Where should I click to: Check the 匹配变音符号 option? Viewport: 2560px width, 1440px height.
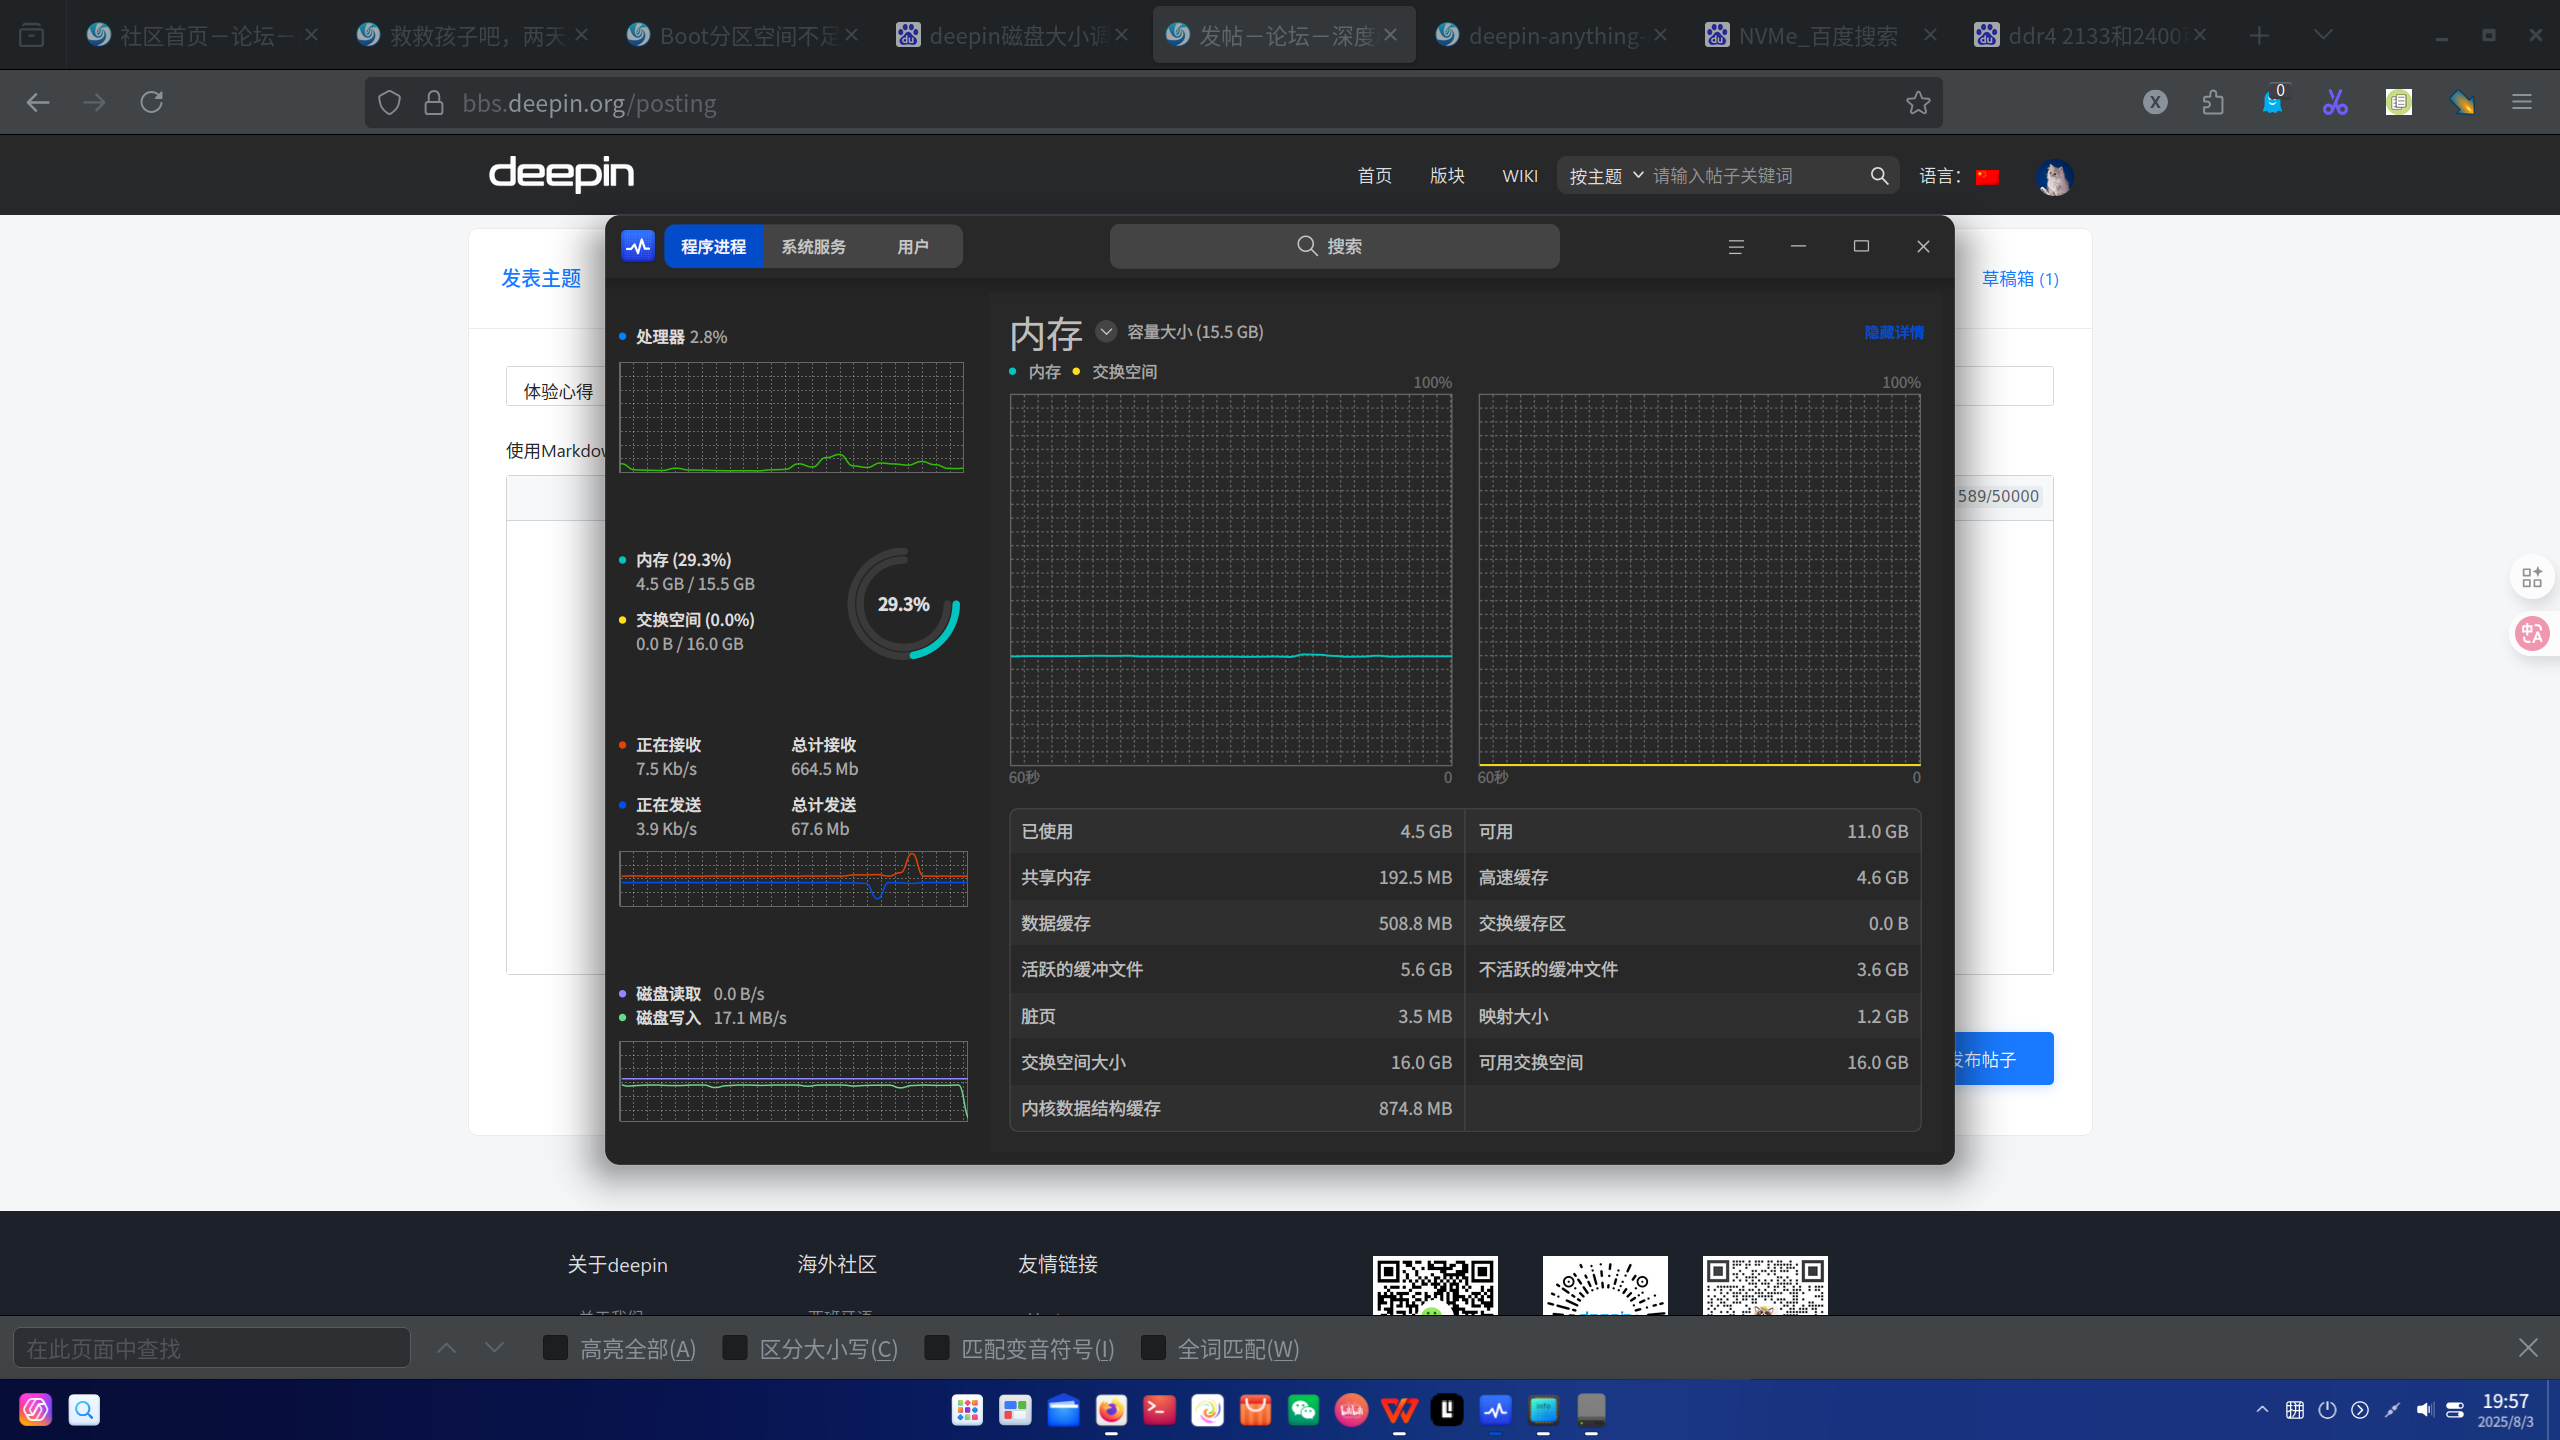pyautogui.click(x=937, y=1348)
